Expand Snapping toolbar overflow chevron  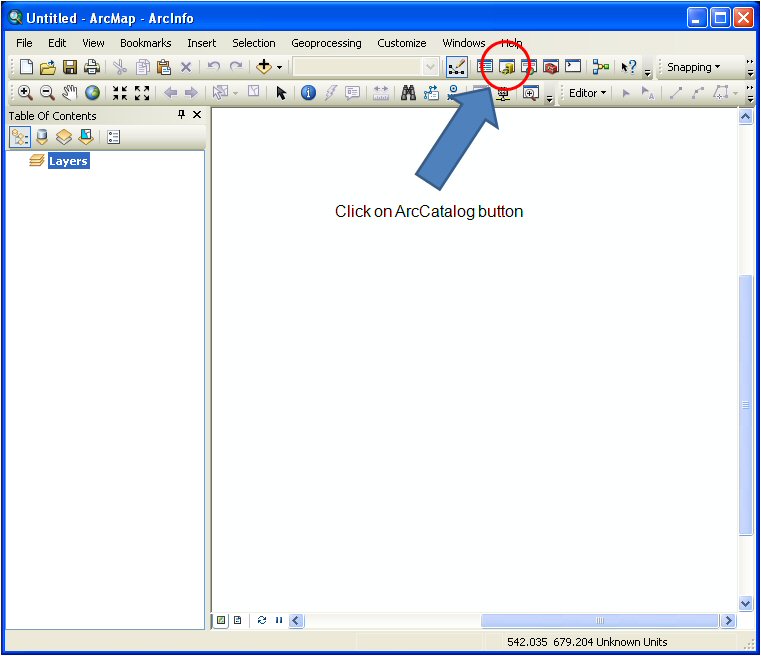tap(750, 68)
